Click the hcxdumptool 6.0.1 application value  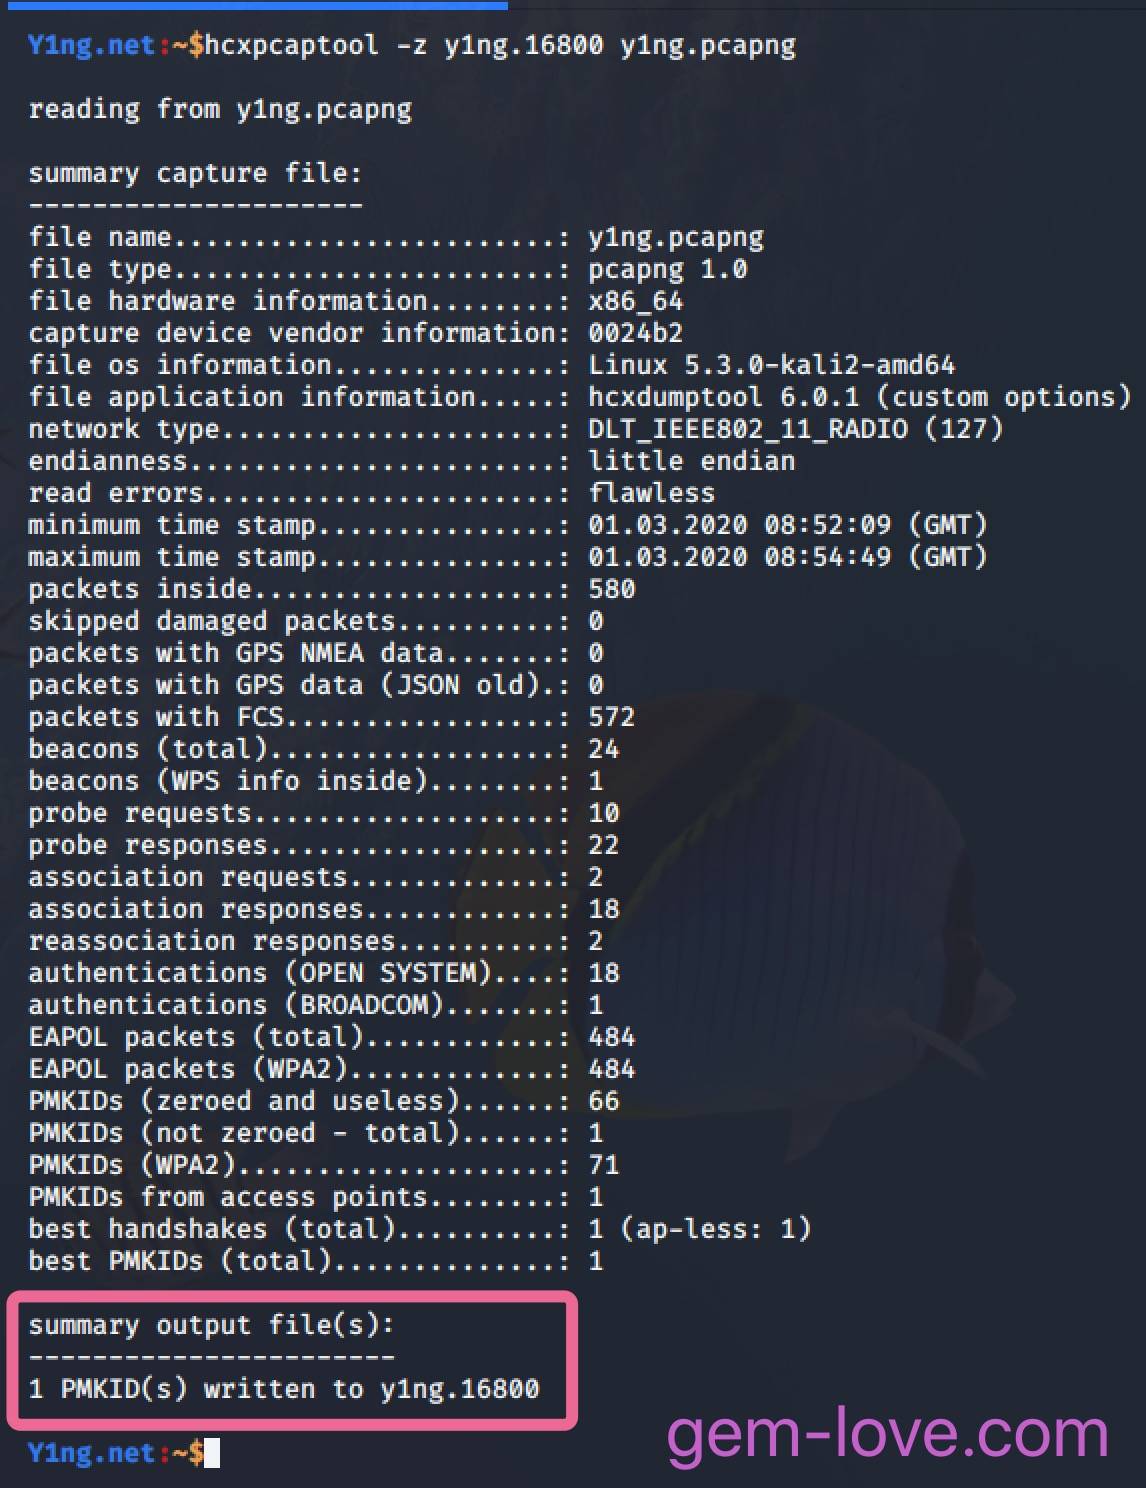click(x=860, y=397)
